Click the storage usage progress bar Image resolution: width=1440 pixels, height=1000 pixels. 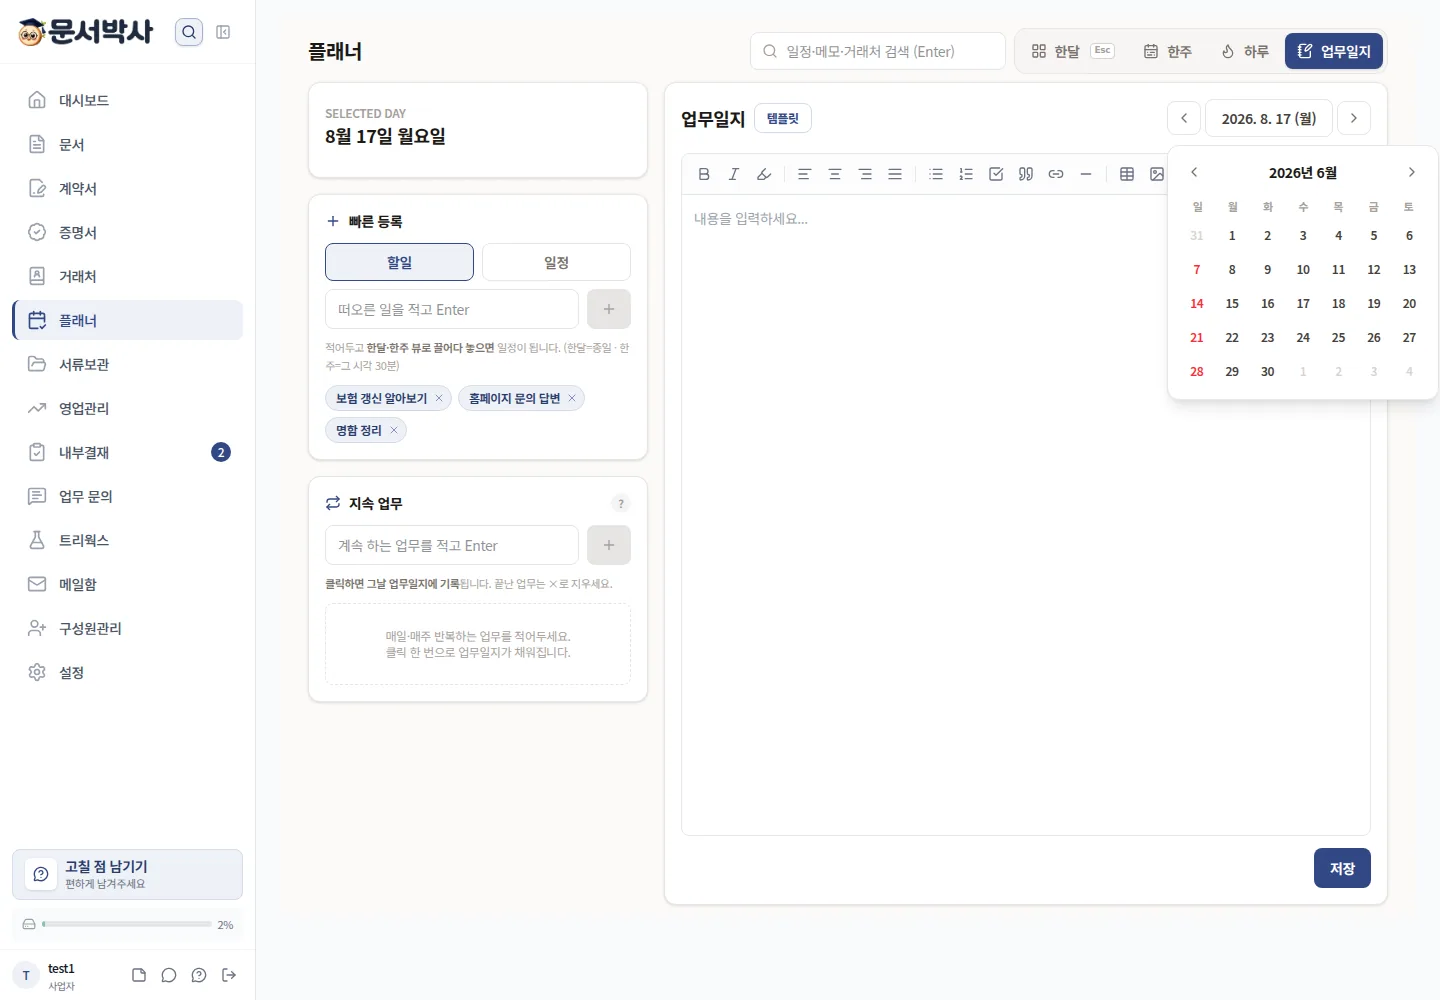[127, 924]
